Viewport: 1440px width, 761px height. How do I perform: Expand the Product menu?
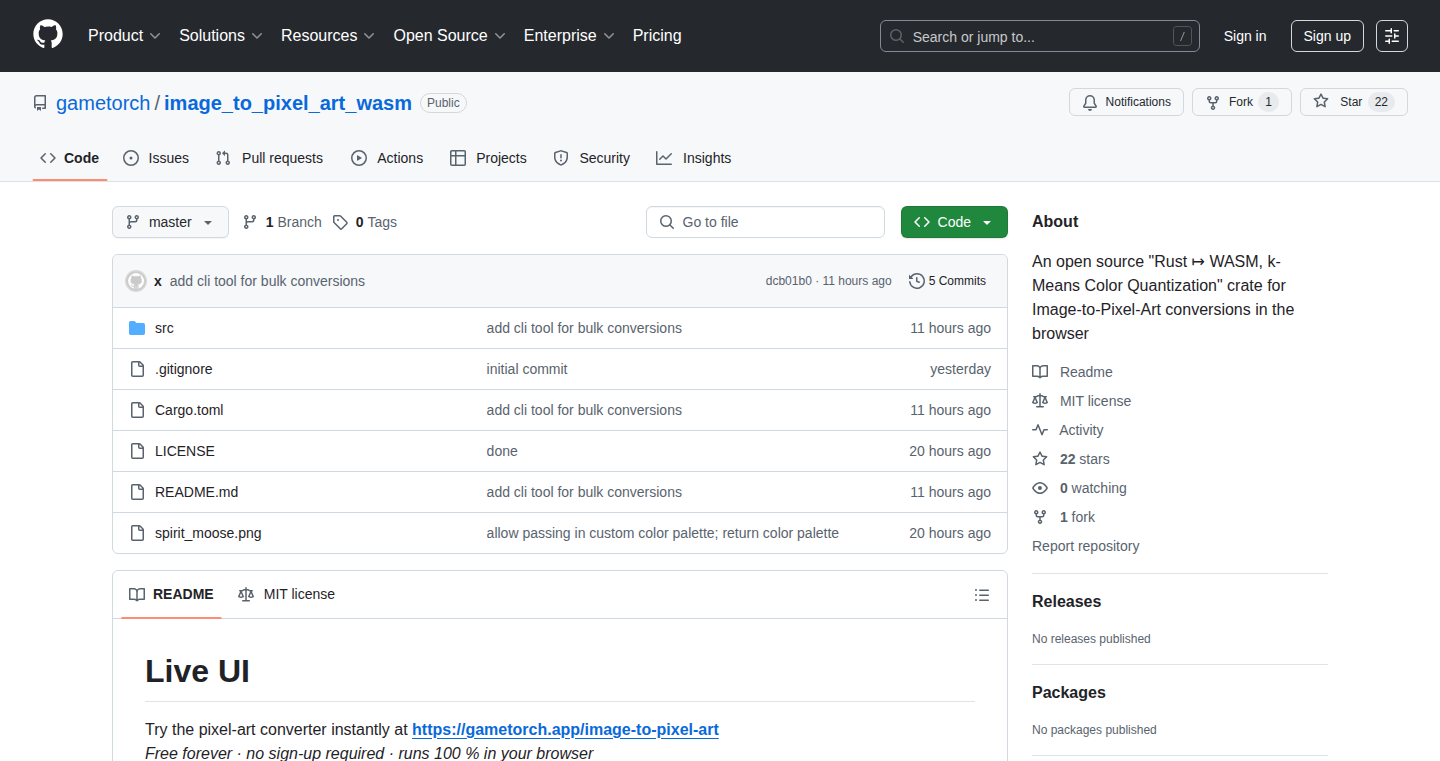124,35
